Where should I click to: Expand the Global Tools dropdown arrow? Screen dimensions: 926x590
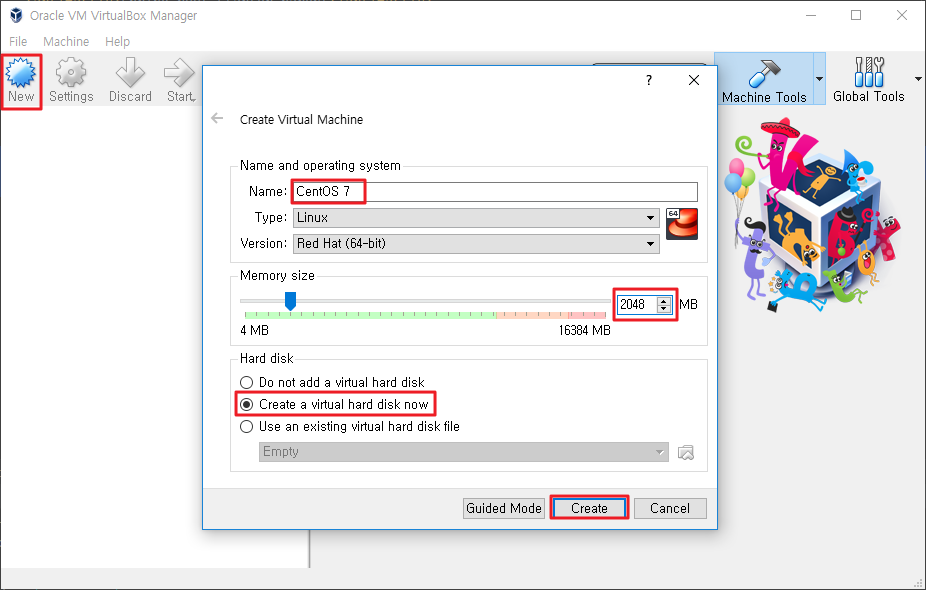coord(918,79)
